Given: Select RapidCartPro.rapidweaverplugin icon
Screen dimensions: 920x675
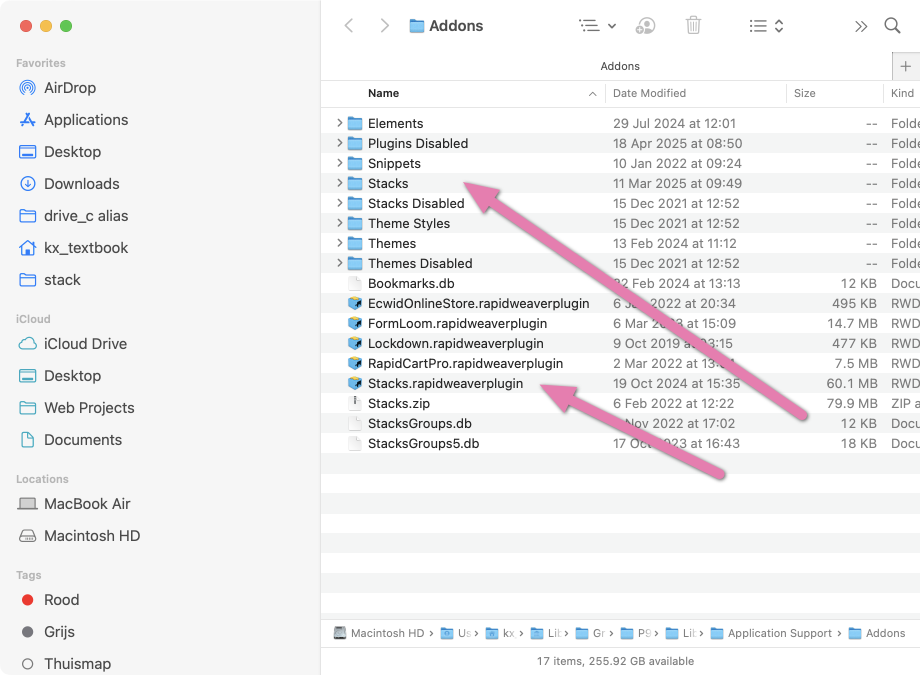Looking at the screenshot, I should (355, 363).
